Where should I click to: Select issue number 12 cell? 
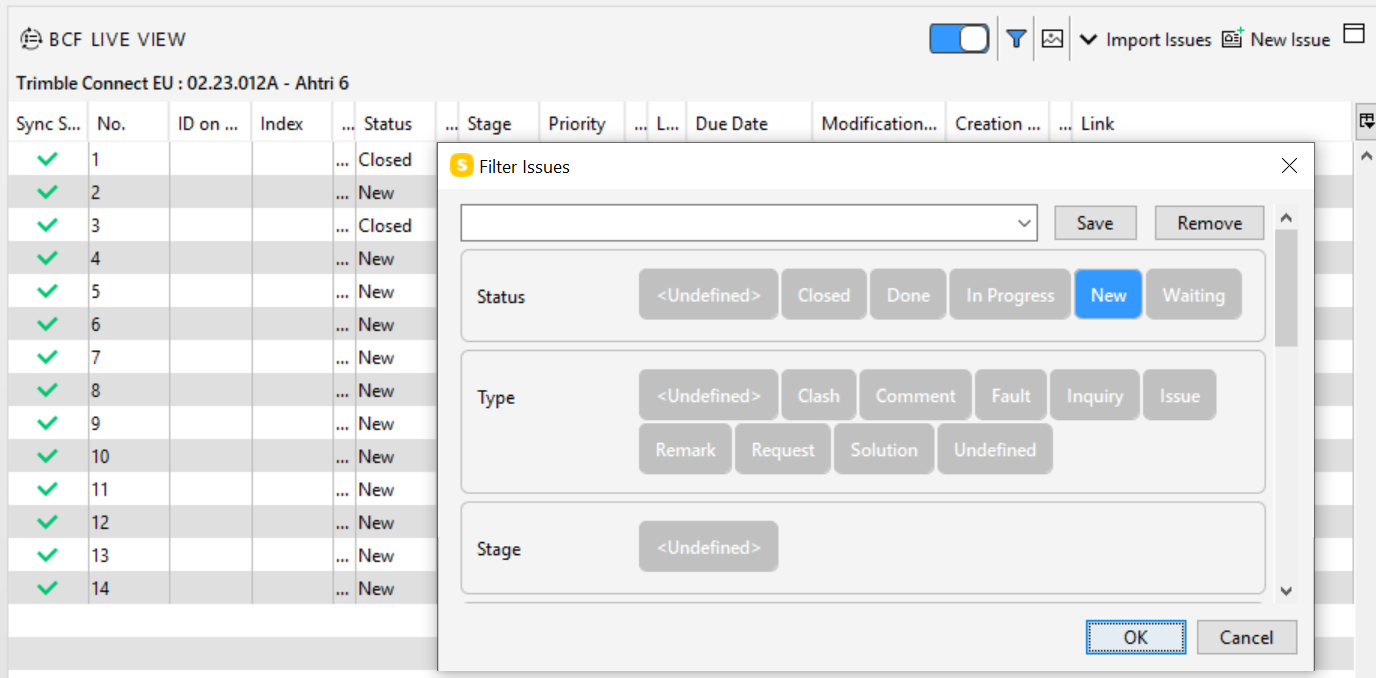[x=129, y=522]
